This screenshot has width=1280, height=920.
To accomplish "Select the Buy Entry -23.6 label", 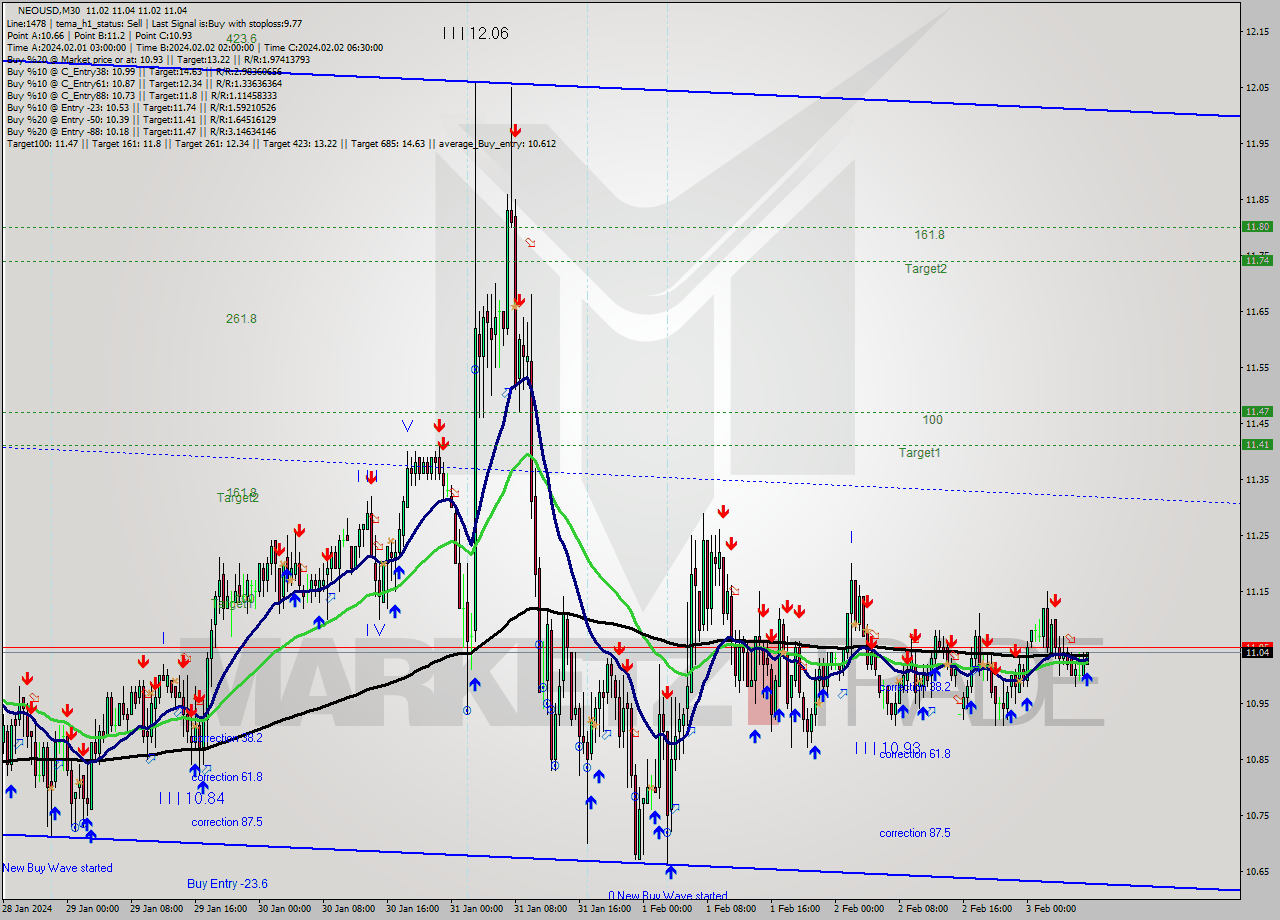I will pyautogui.click(x=227, y=884).
